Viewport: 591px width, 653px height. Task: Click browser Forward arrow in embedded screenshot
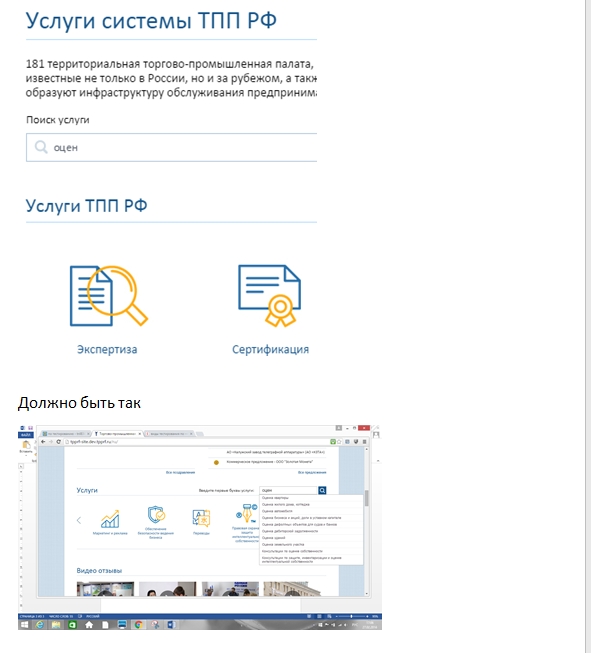[51, 442]
